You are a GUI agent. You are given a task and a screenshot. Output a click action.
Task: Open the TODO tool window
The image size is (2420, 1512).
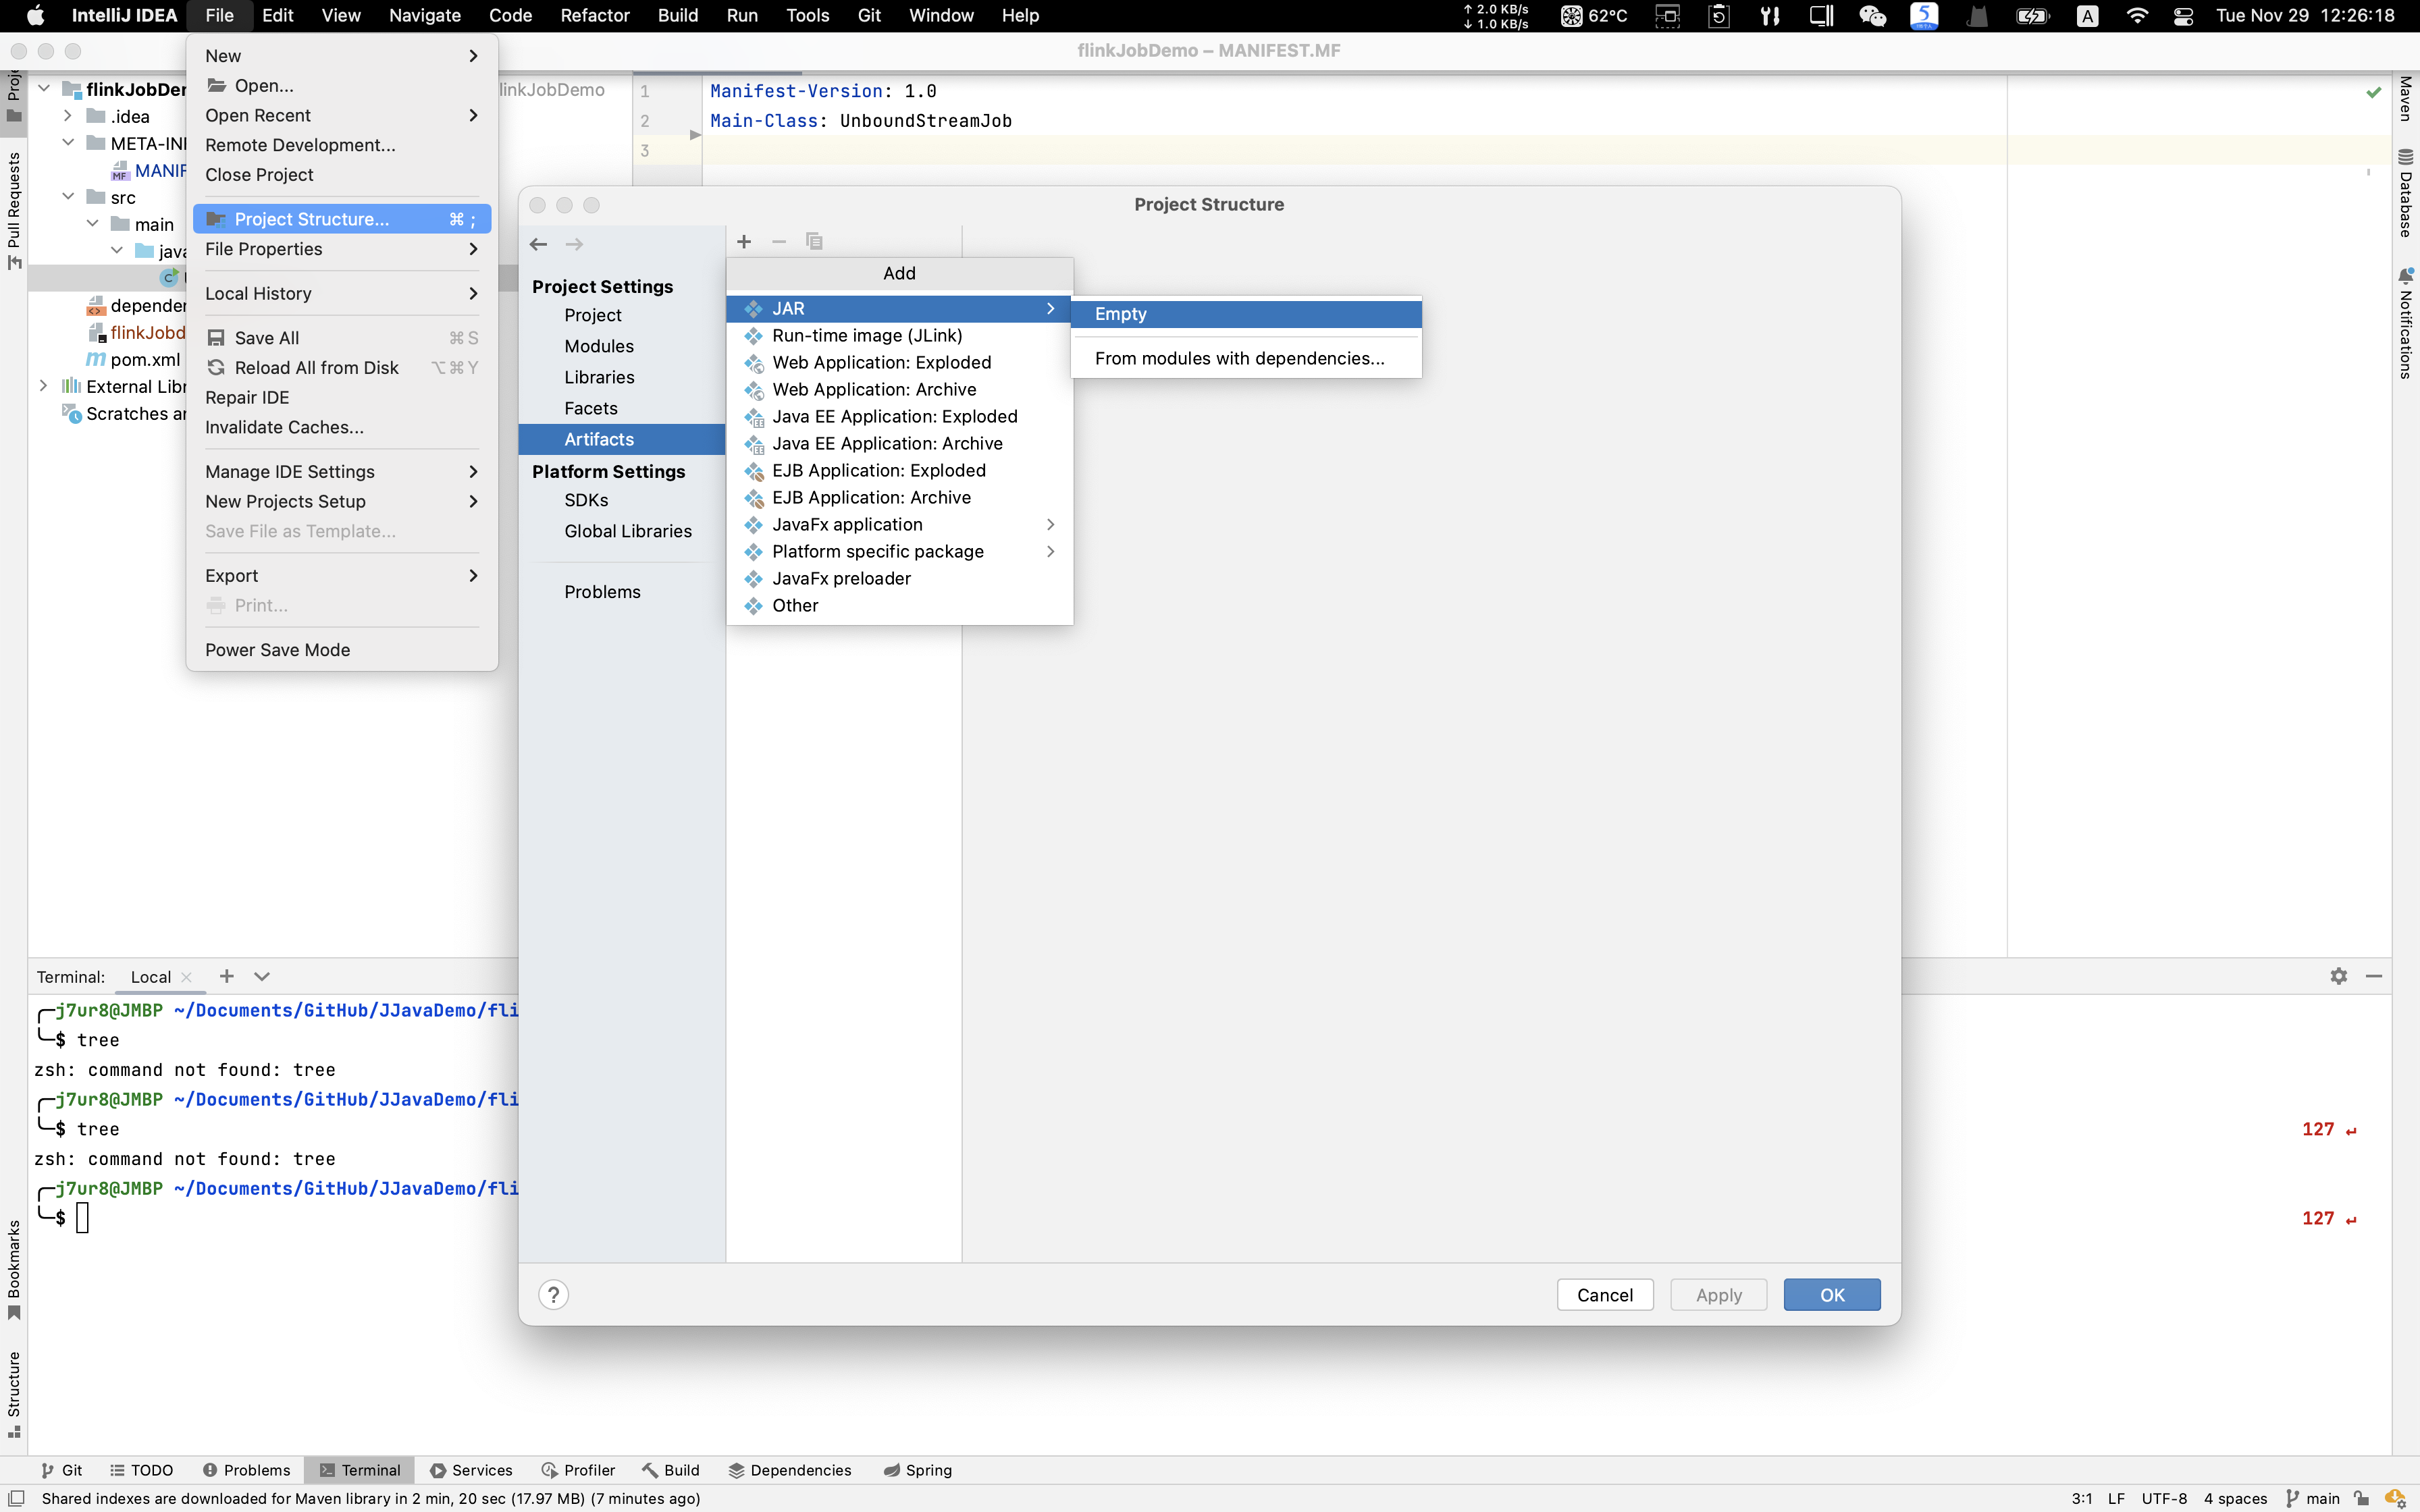click(x=141, y=1470)
